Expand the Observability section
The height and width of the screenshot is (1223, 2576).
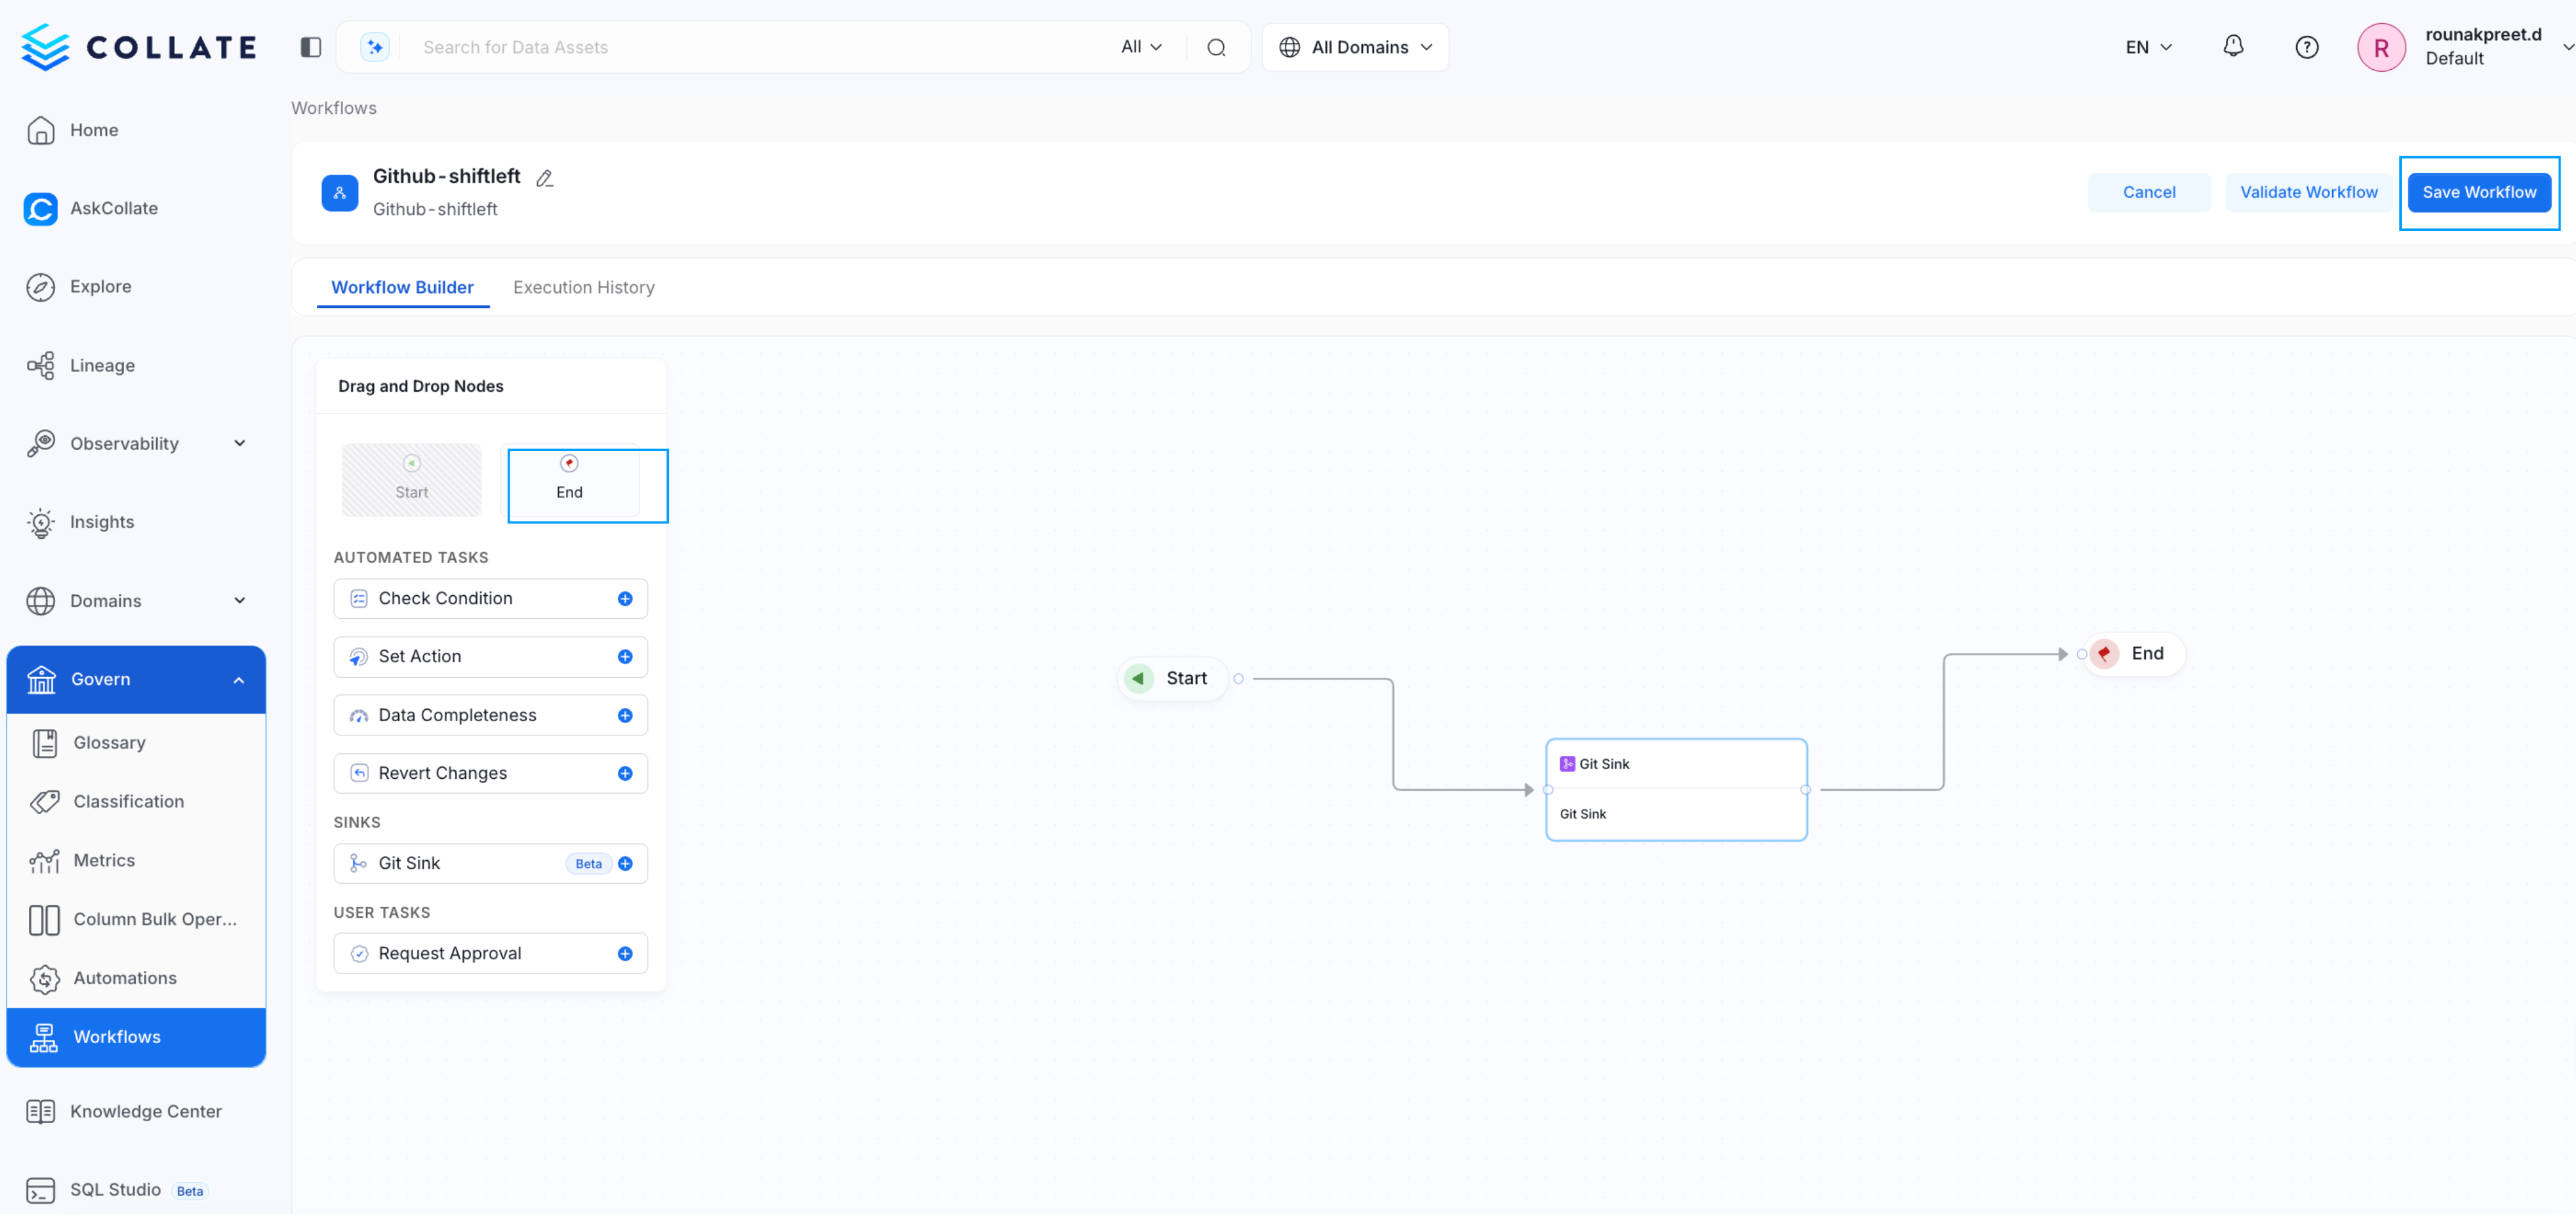pos(238,443)
